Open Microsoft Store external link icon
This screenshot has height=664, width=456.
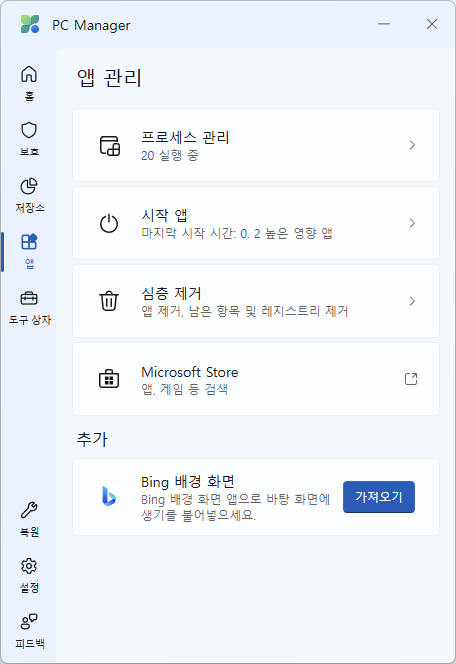point(411,379)
